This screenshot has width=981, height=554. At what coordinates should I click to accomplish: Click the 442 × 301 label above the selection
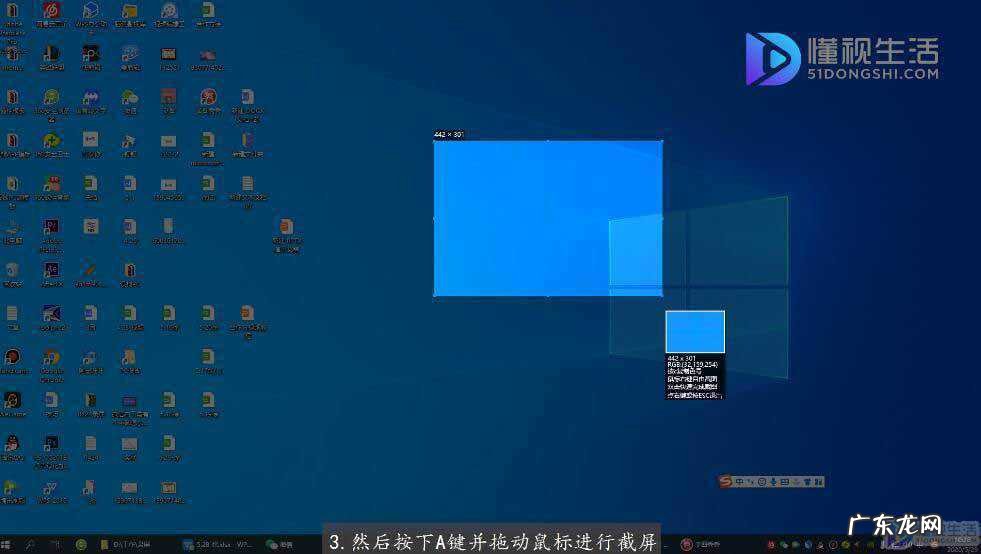449,135
